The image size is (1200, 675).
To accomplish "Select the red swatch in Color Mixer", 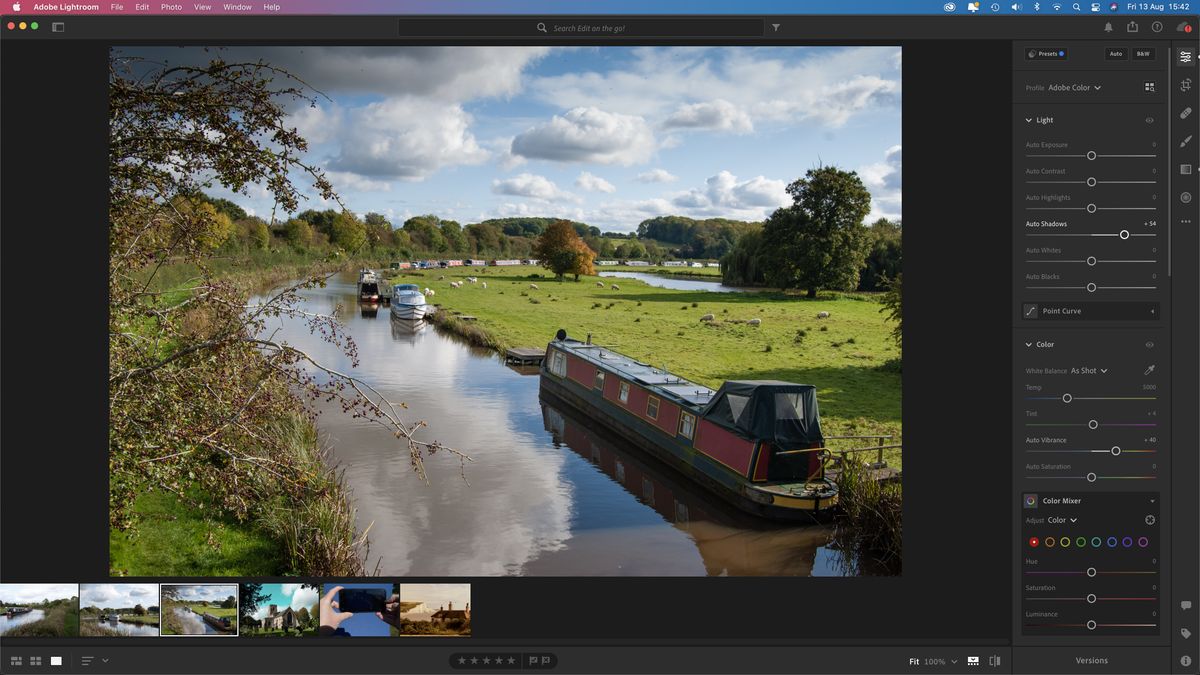I will [1034, 541].
